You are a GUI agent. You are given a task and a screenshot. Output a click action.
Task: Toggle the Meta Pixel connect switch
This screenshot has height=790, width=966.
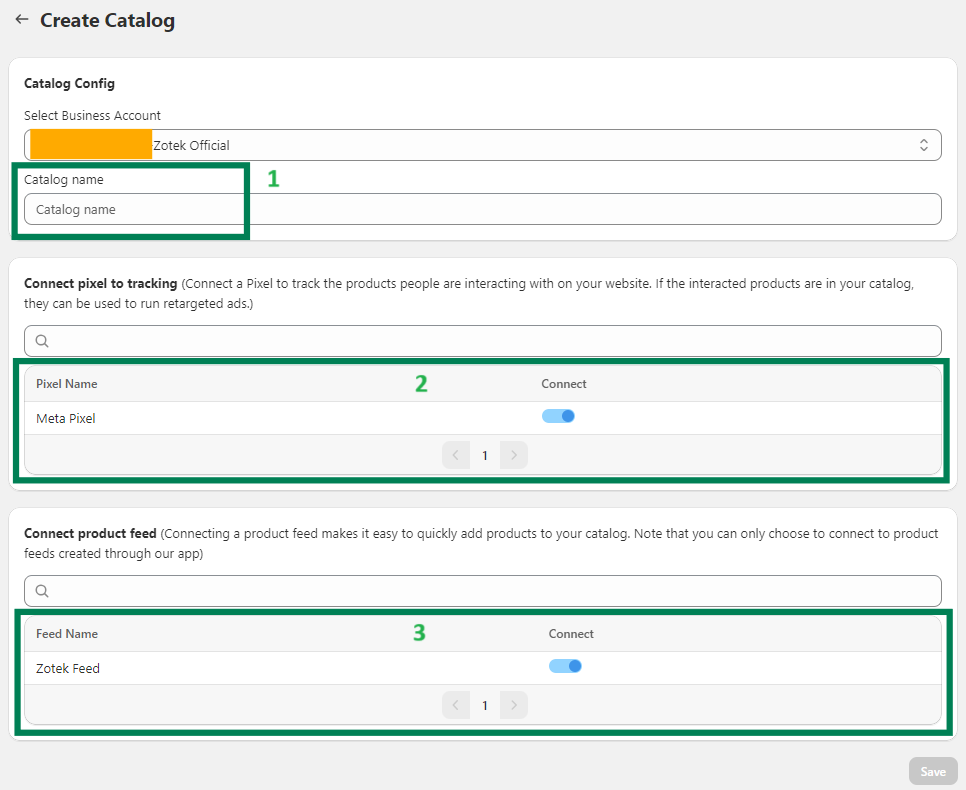(x=558, y=417)
